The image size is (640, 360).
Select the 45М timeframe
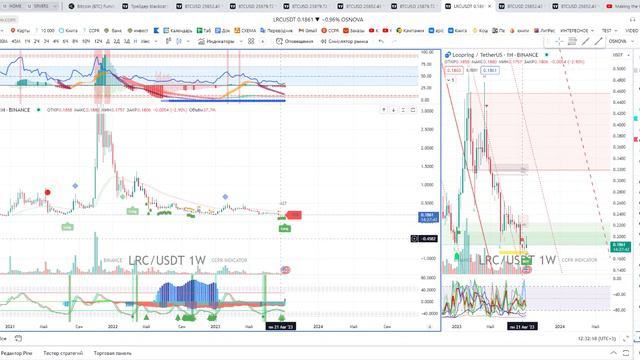(16, 41)
